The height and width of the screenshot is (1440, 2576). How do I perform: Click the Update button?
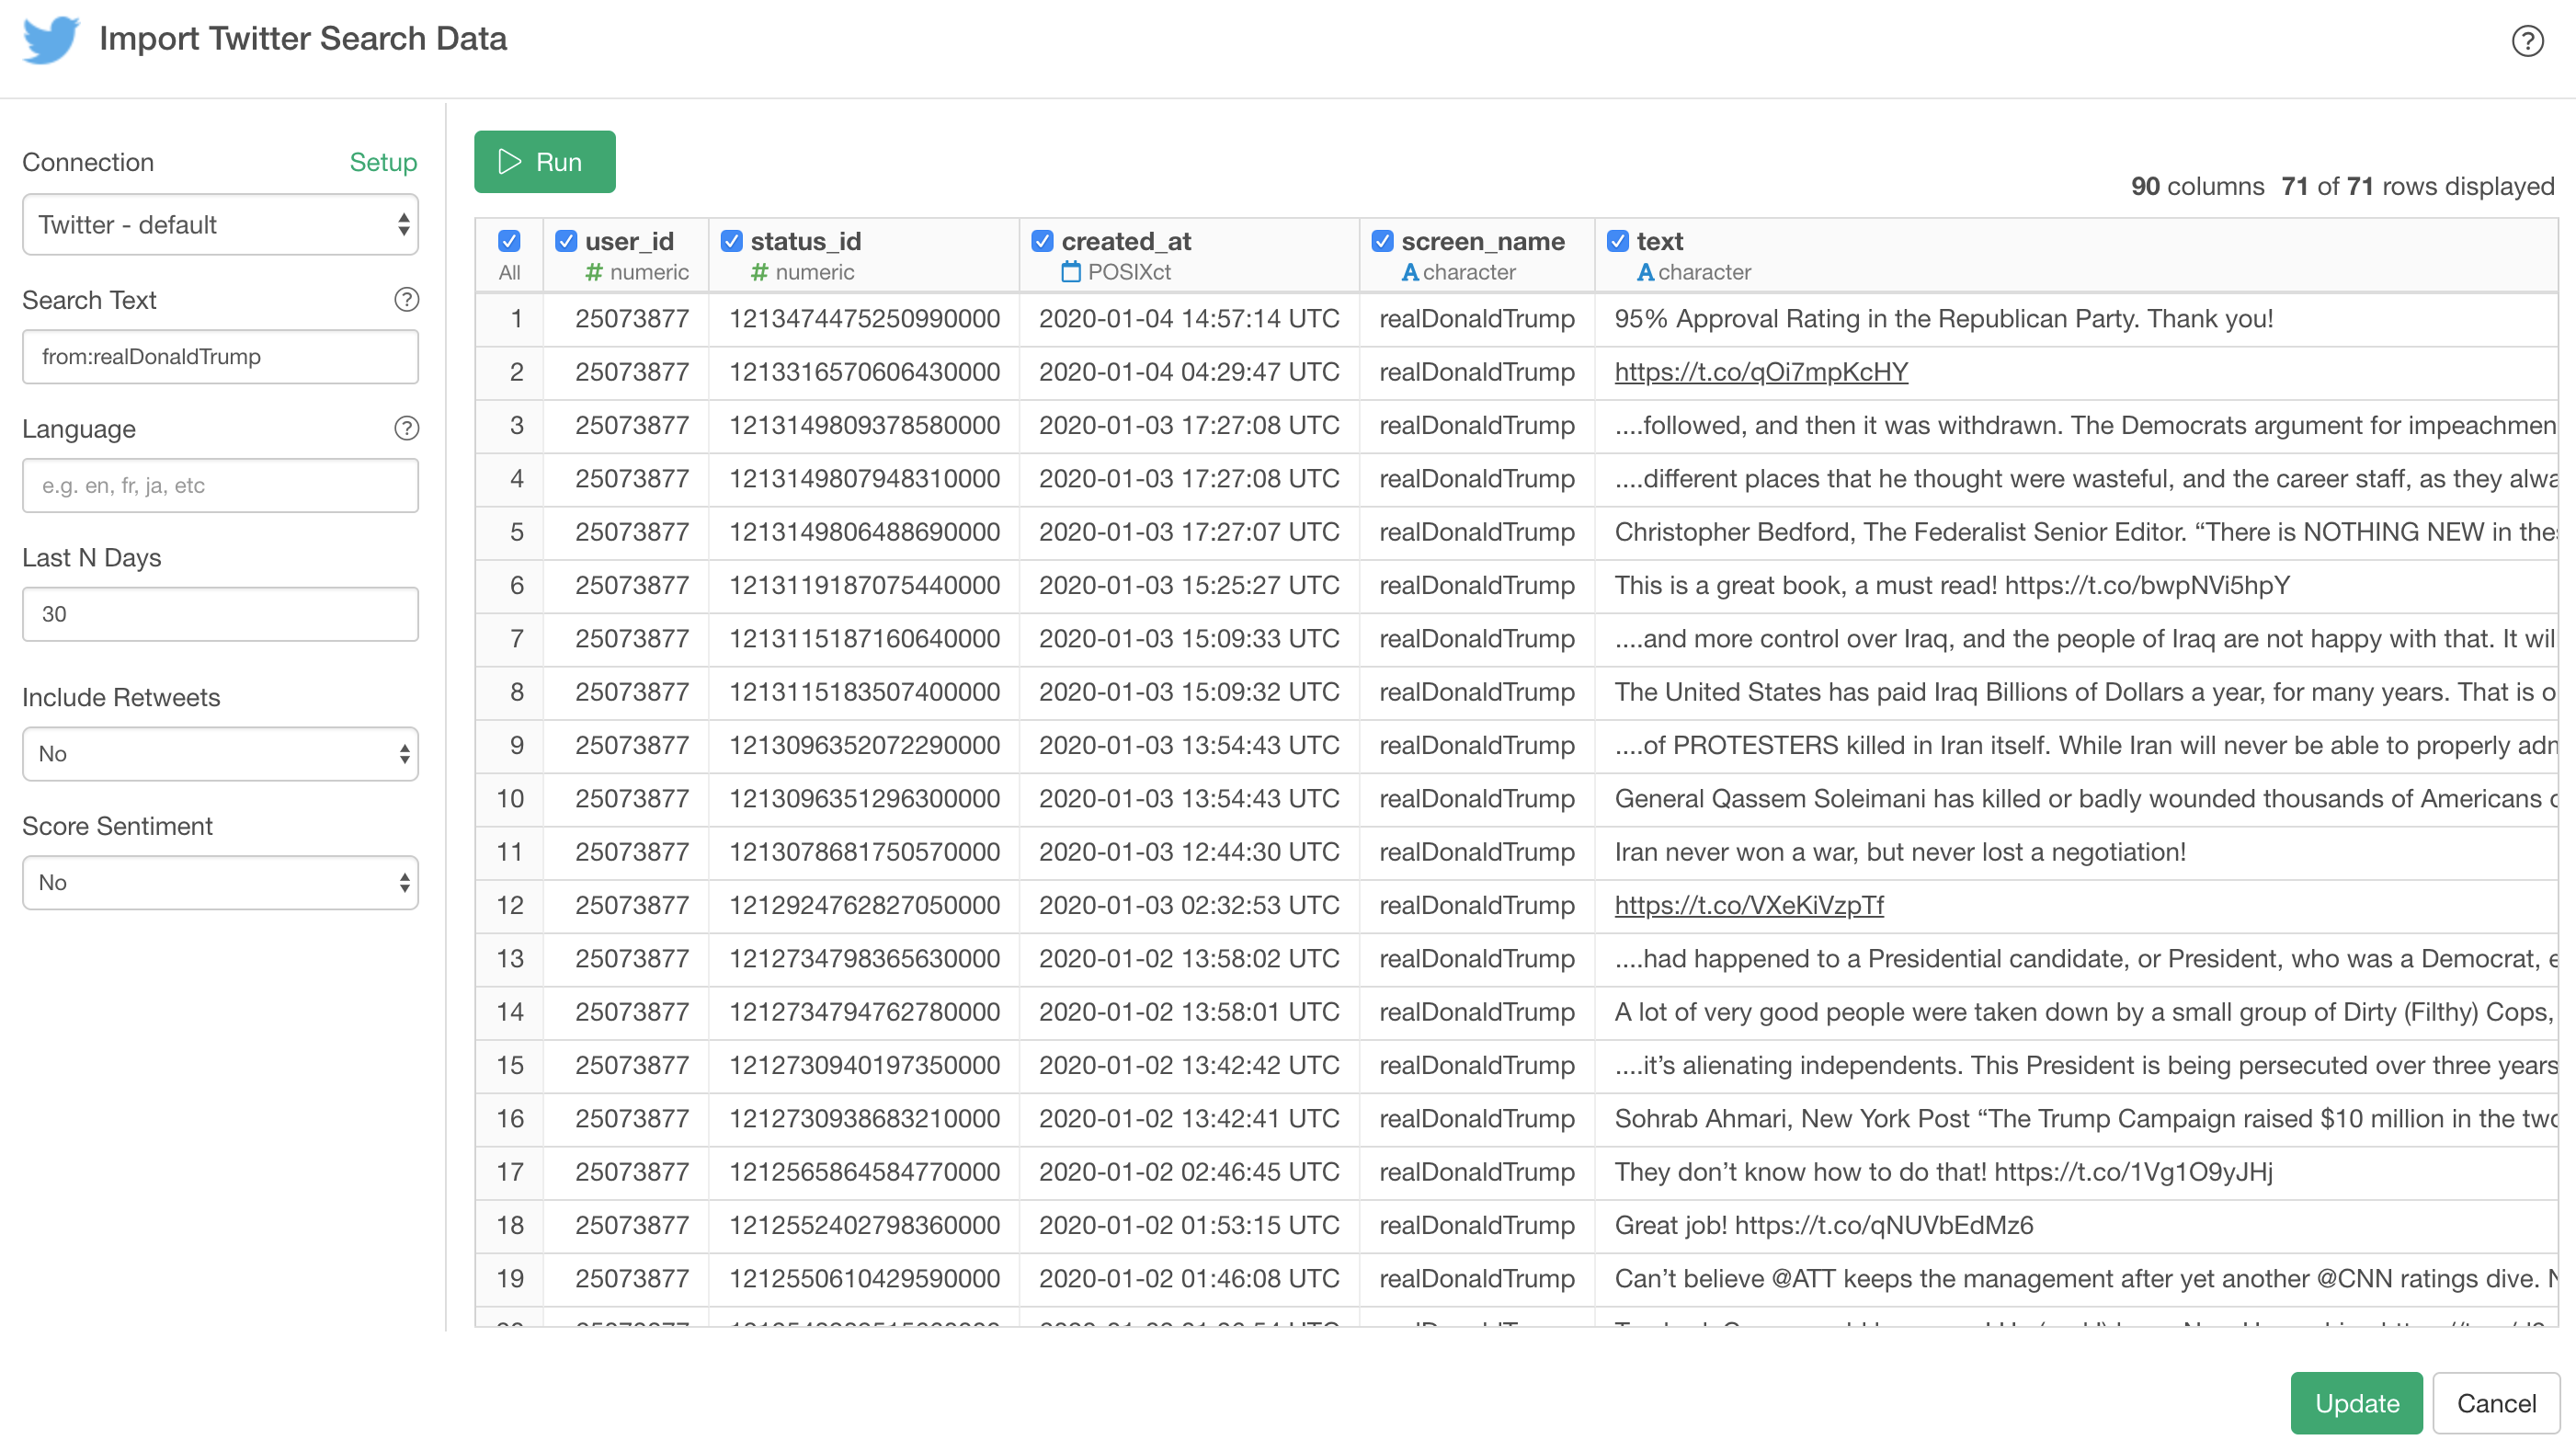click(x=2356, y=1403)
